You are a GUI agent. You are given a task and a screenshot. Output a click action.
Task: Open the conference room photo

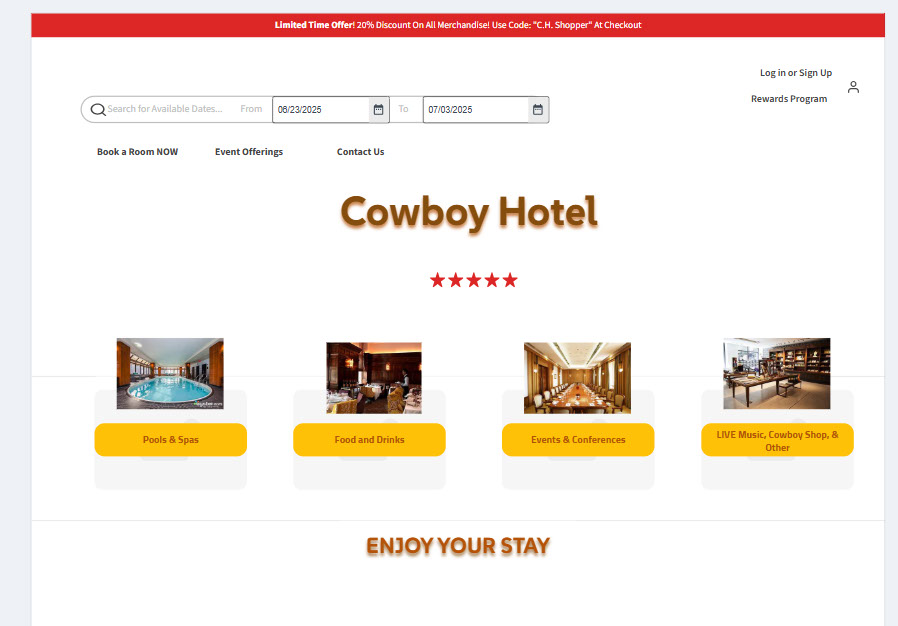[x=577, y=378]
